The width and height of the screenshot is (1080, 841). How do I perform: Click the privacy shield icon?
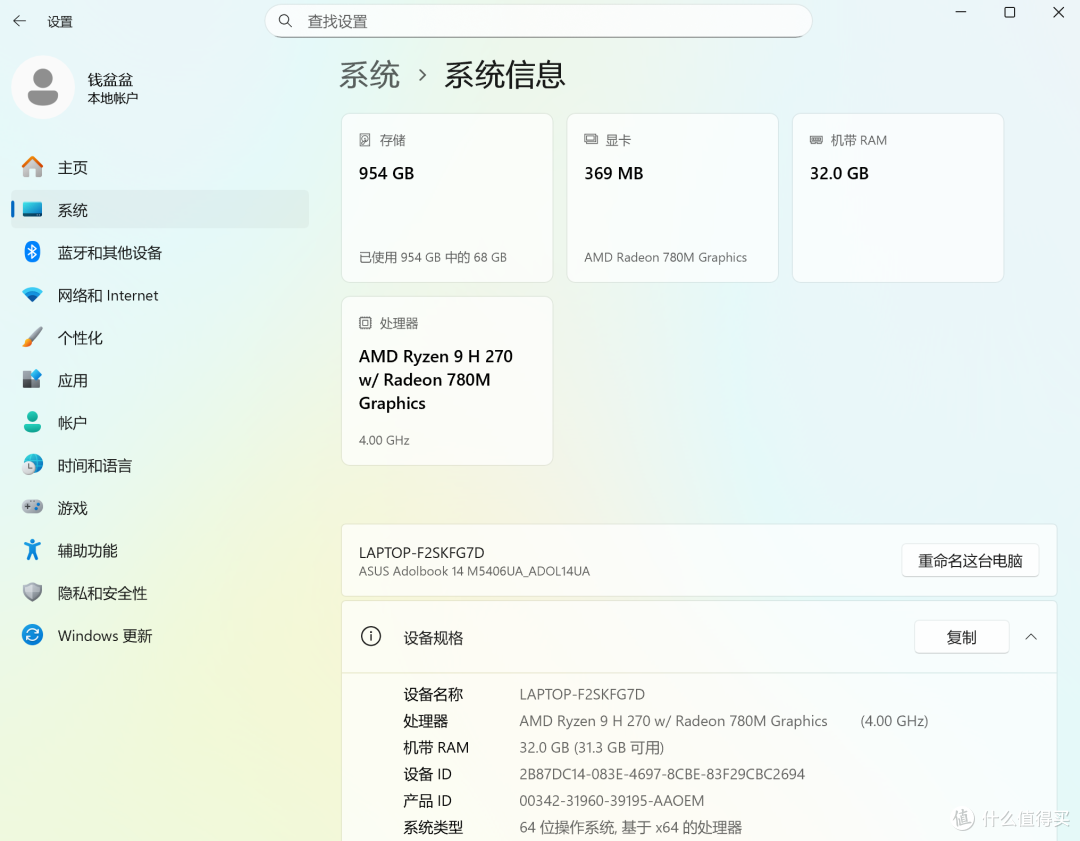[x=32, y=592]
